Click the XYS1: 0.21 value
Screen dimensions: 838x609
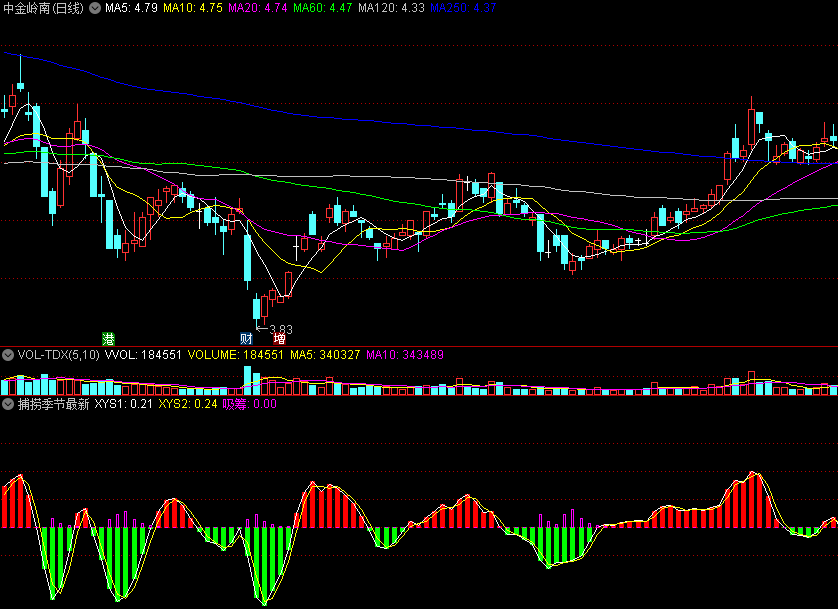click(123, 404)
